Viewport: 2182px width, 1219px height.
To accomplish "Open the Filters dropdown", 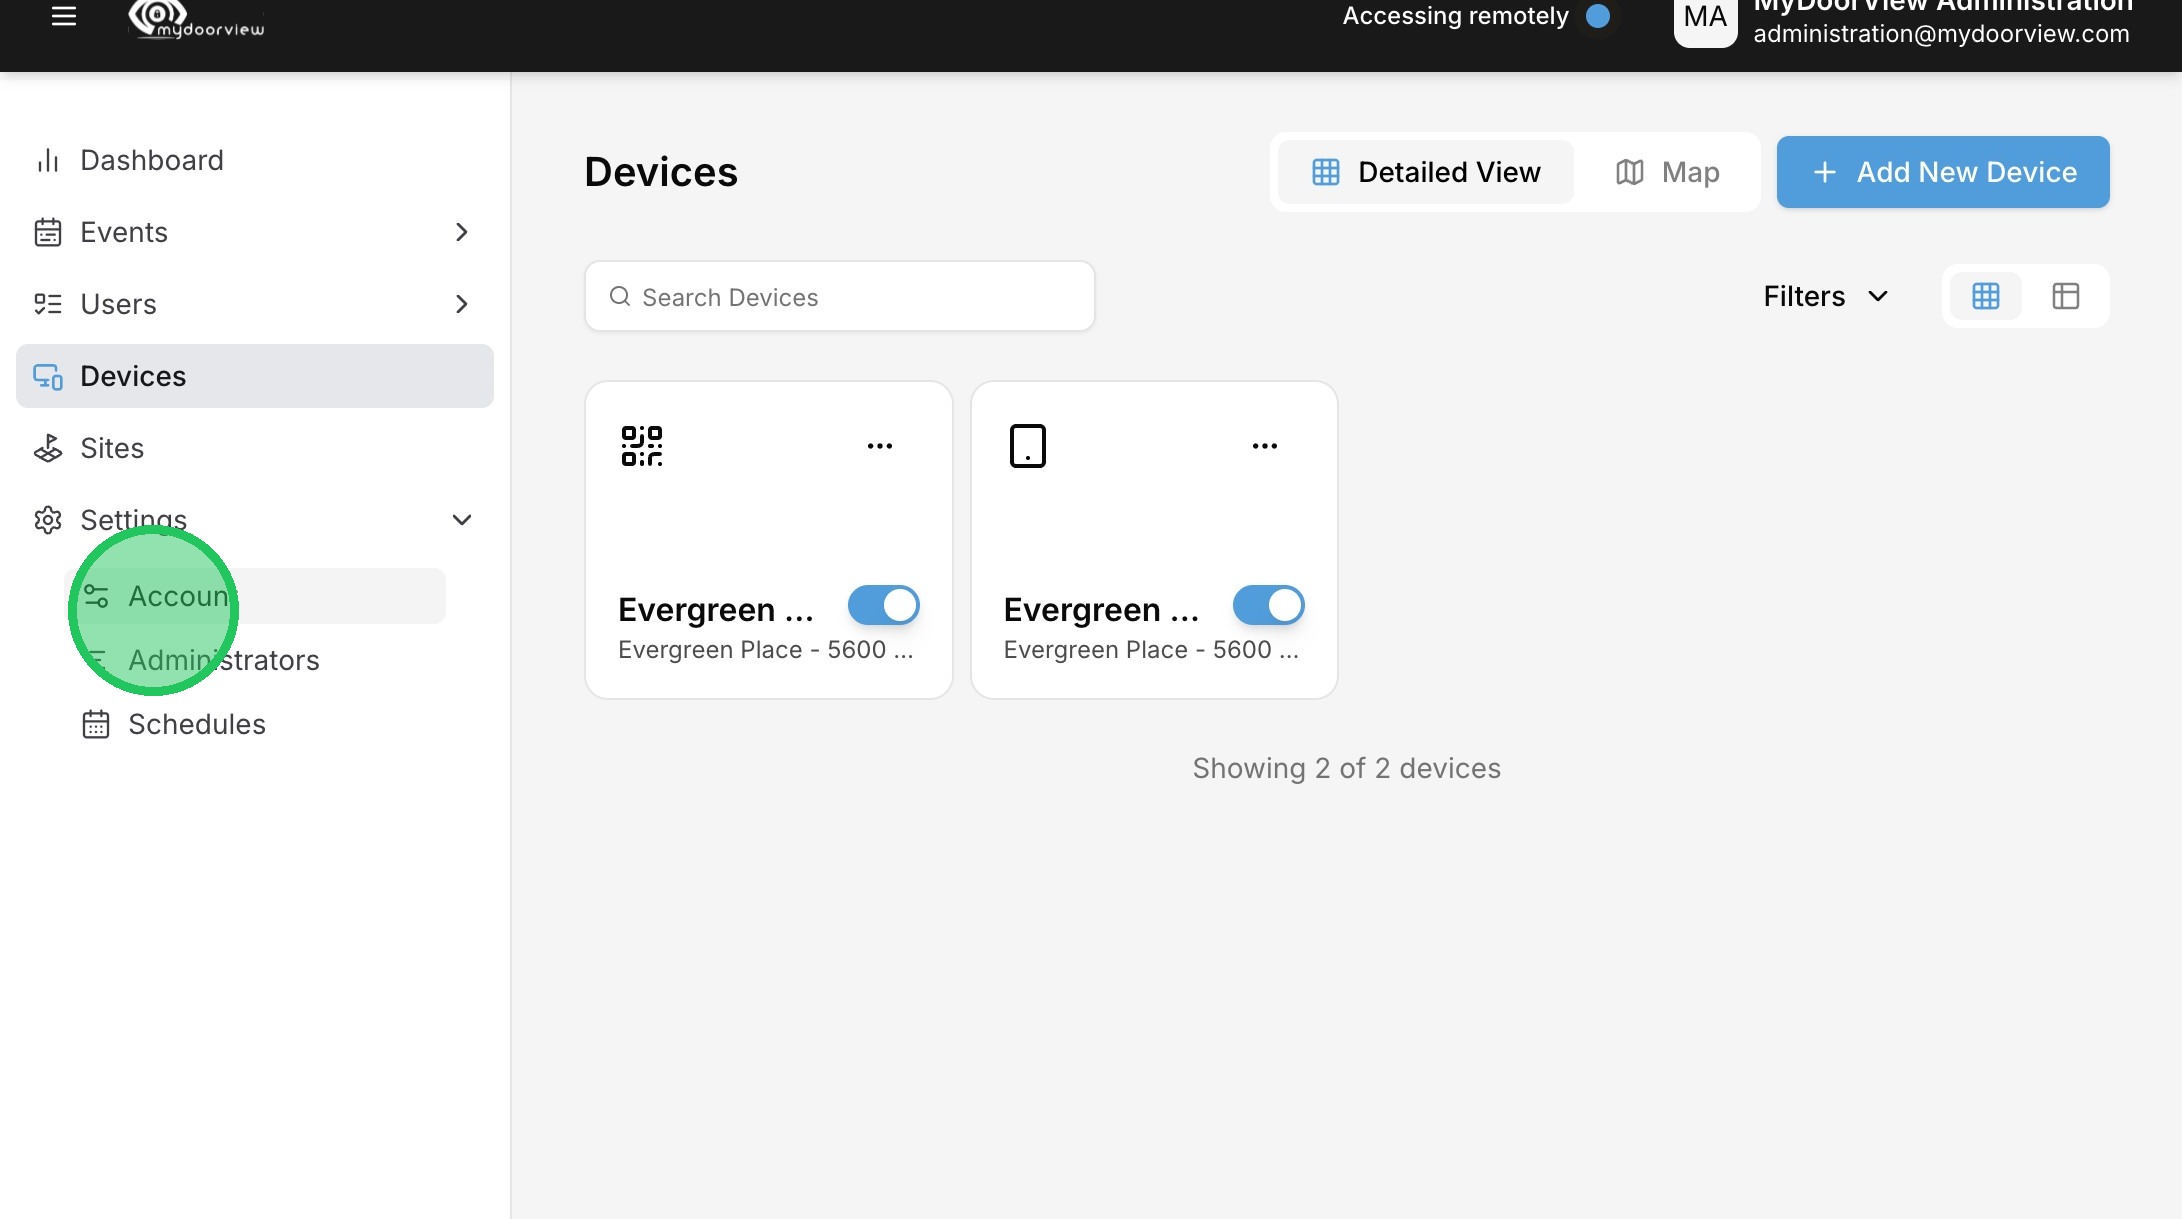I will point(1825,296).
